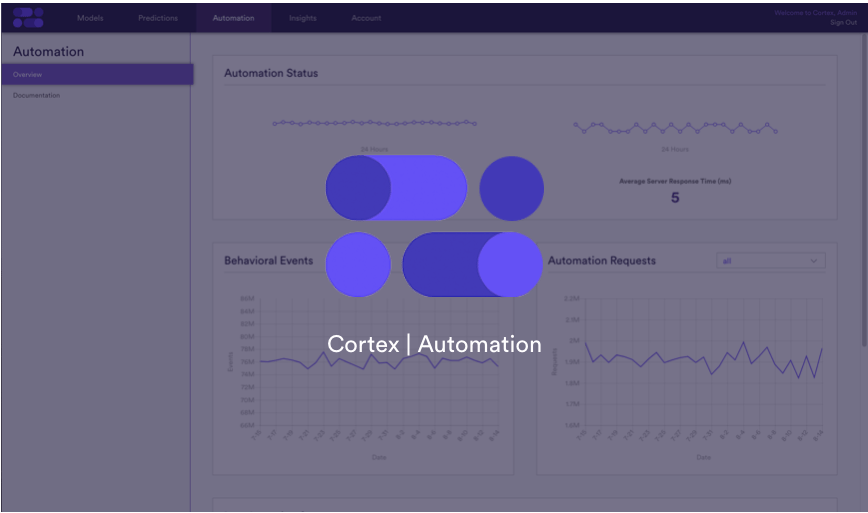Click the Automation Requests heading
The width and height of the screenshot is (868, 513).
[602, 261]
